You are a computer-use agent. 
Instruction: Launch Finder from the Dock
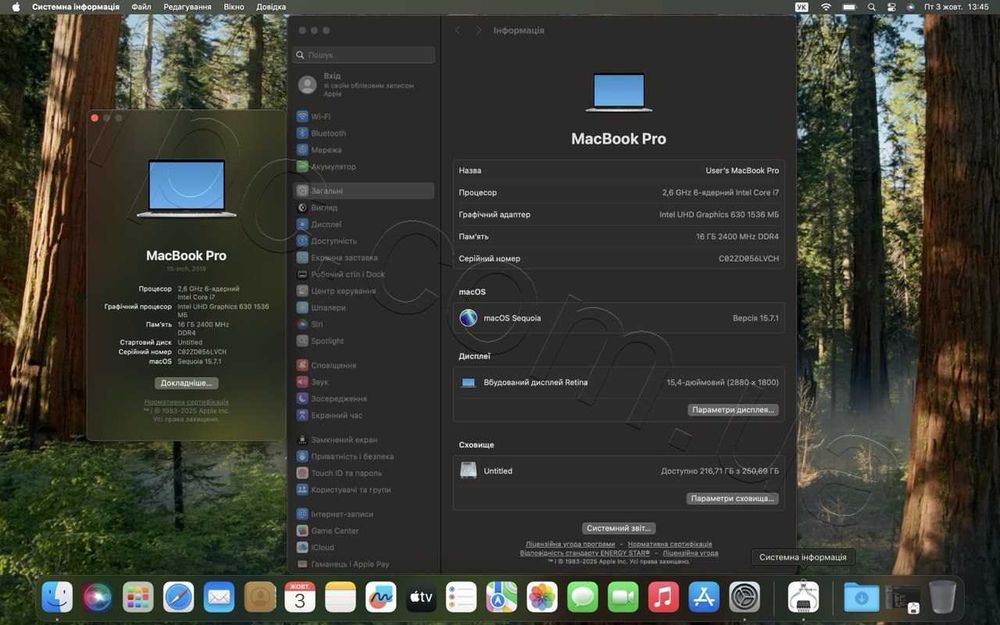coord(57,598)
